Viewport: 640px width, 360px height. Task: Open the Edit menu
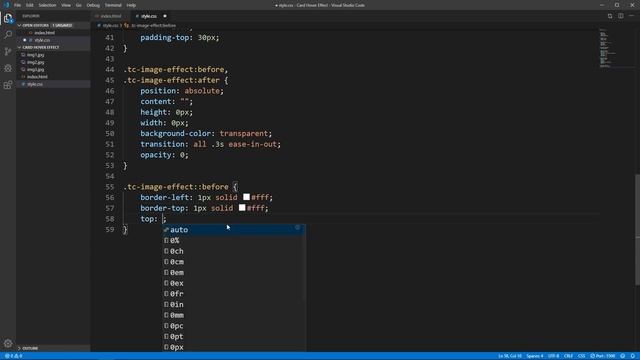pos(30,5)
